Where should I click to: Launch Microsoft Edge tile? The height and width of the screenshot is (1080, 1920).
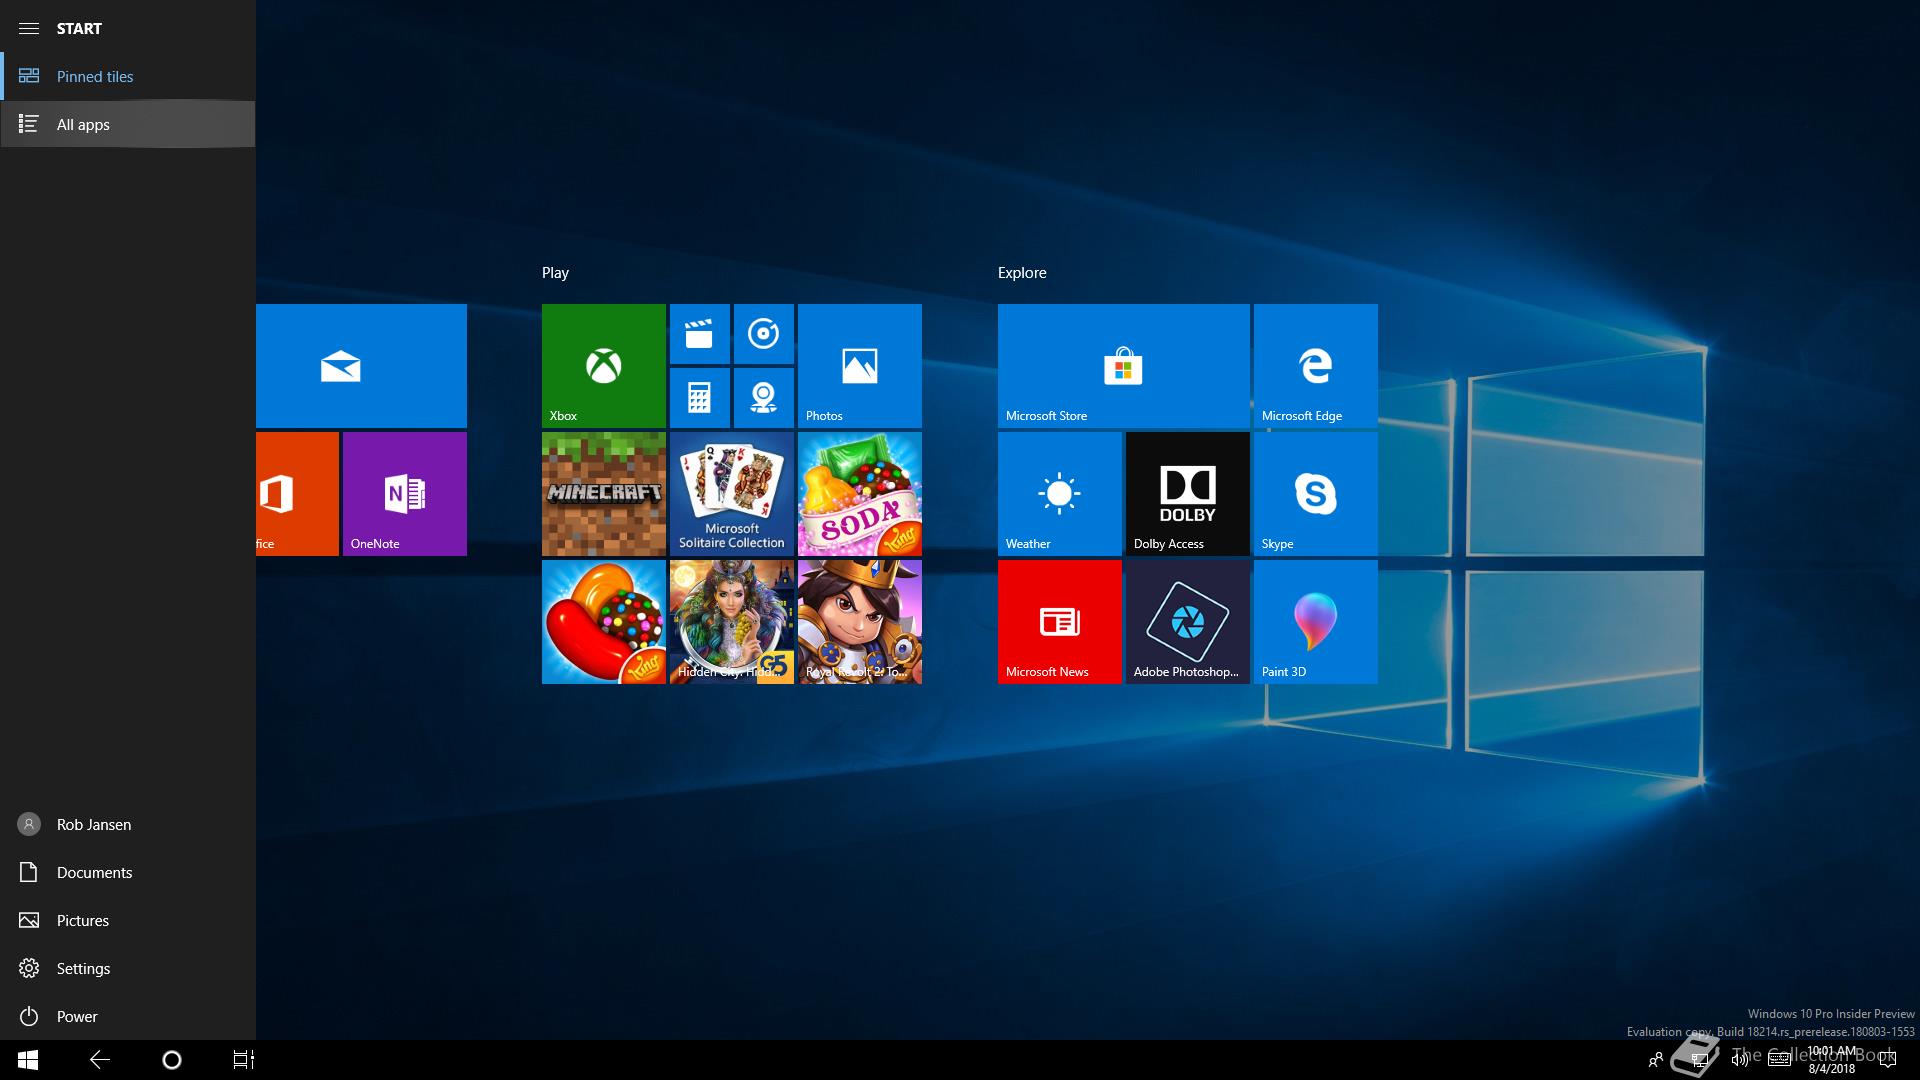(1315, 365)
